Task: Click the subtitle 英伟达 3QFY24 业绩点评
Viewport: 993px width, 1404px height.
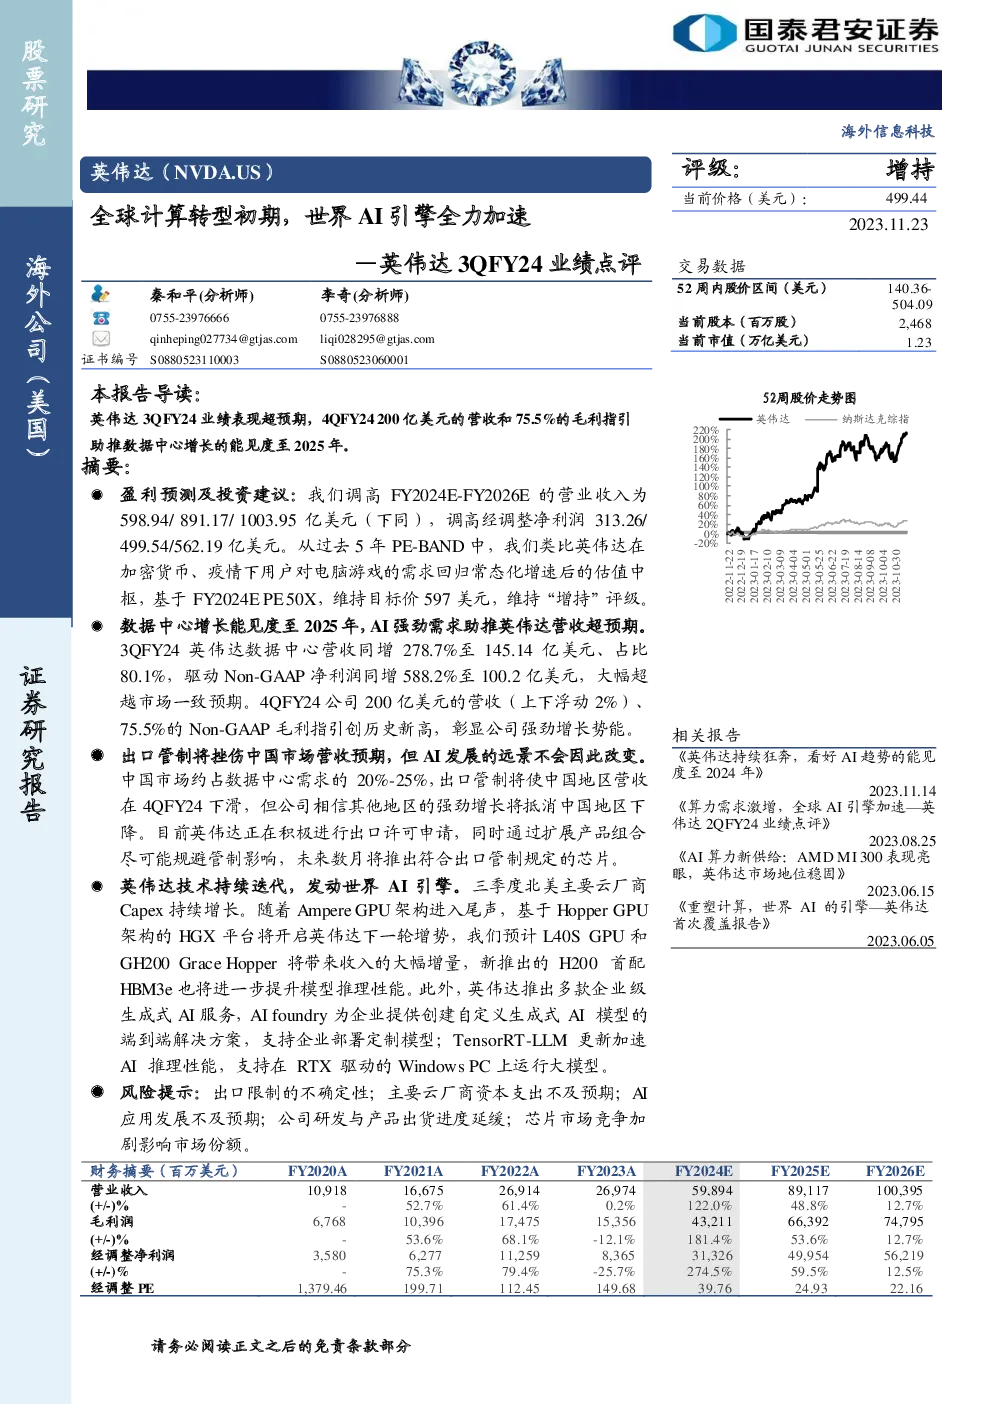Action: pos(510,264)
